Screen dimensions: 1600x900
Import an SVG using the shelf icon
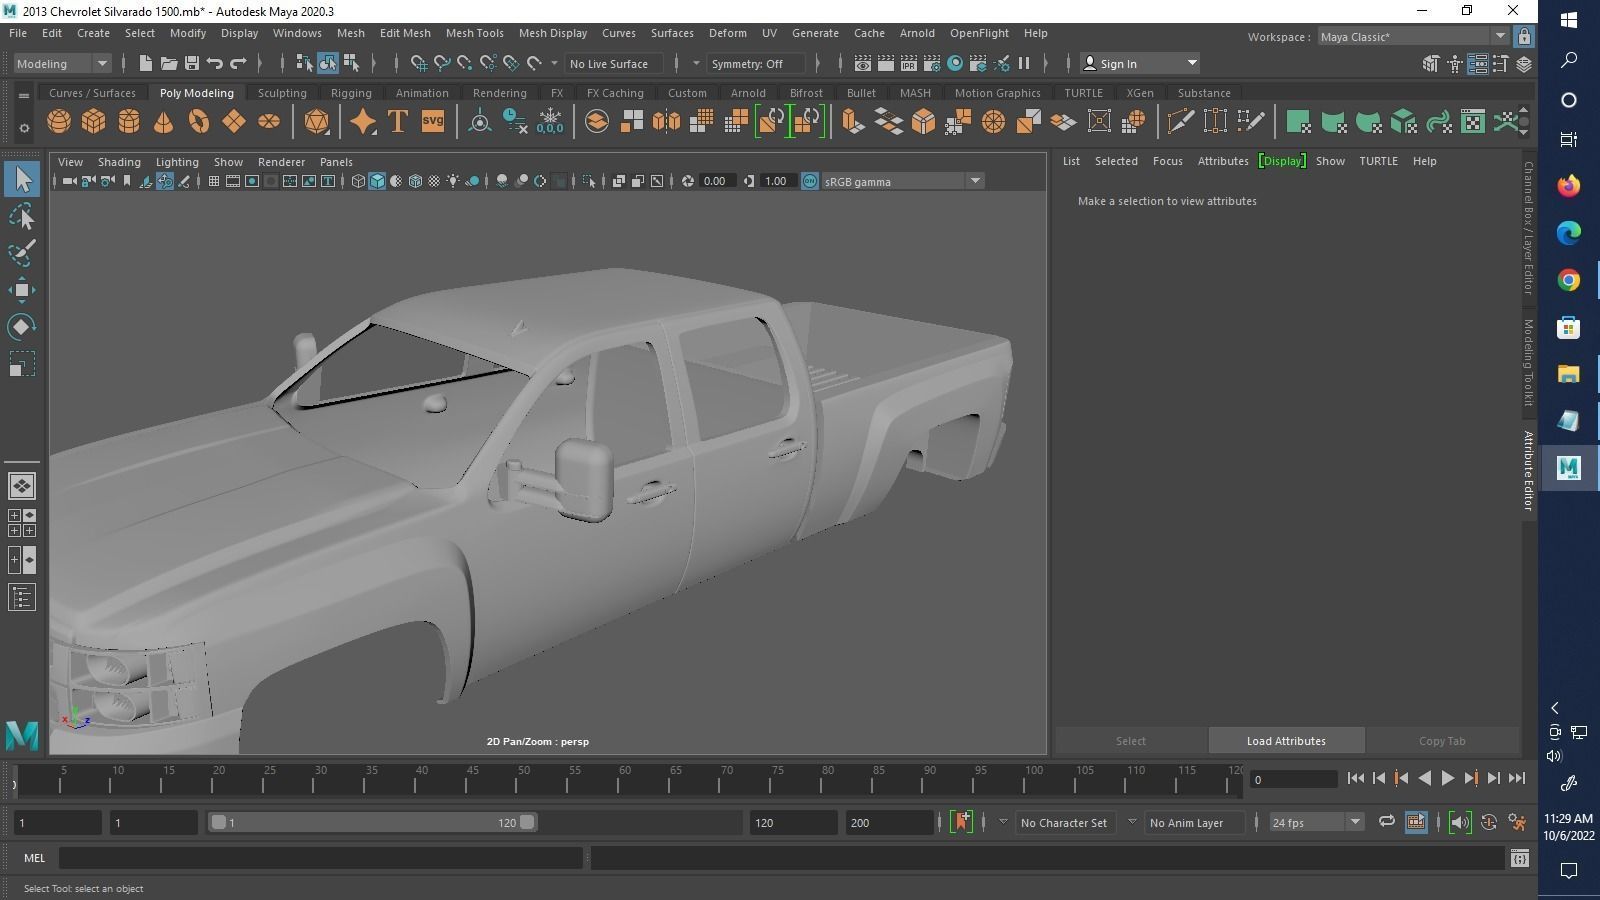point(432,122)
